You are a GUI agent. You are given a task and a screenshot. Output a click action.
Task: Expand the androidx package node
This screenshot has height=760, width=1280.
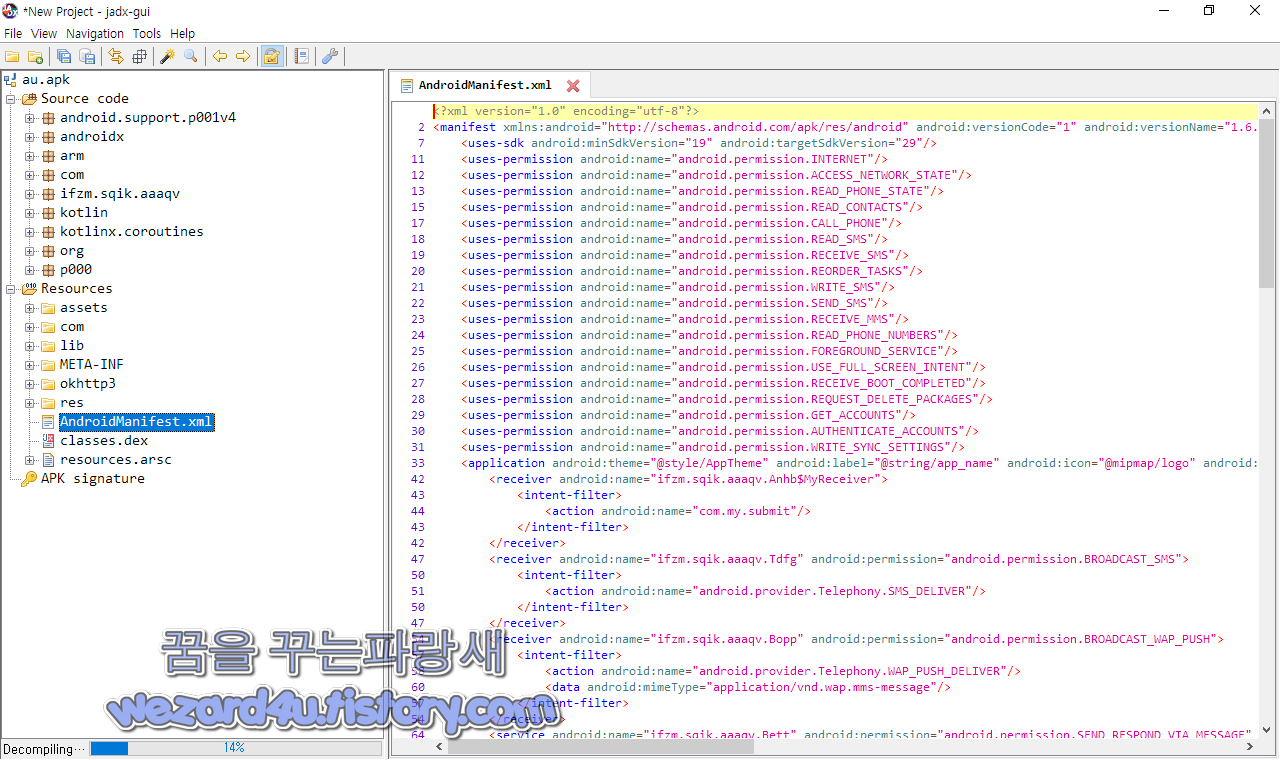click(30, 137)
